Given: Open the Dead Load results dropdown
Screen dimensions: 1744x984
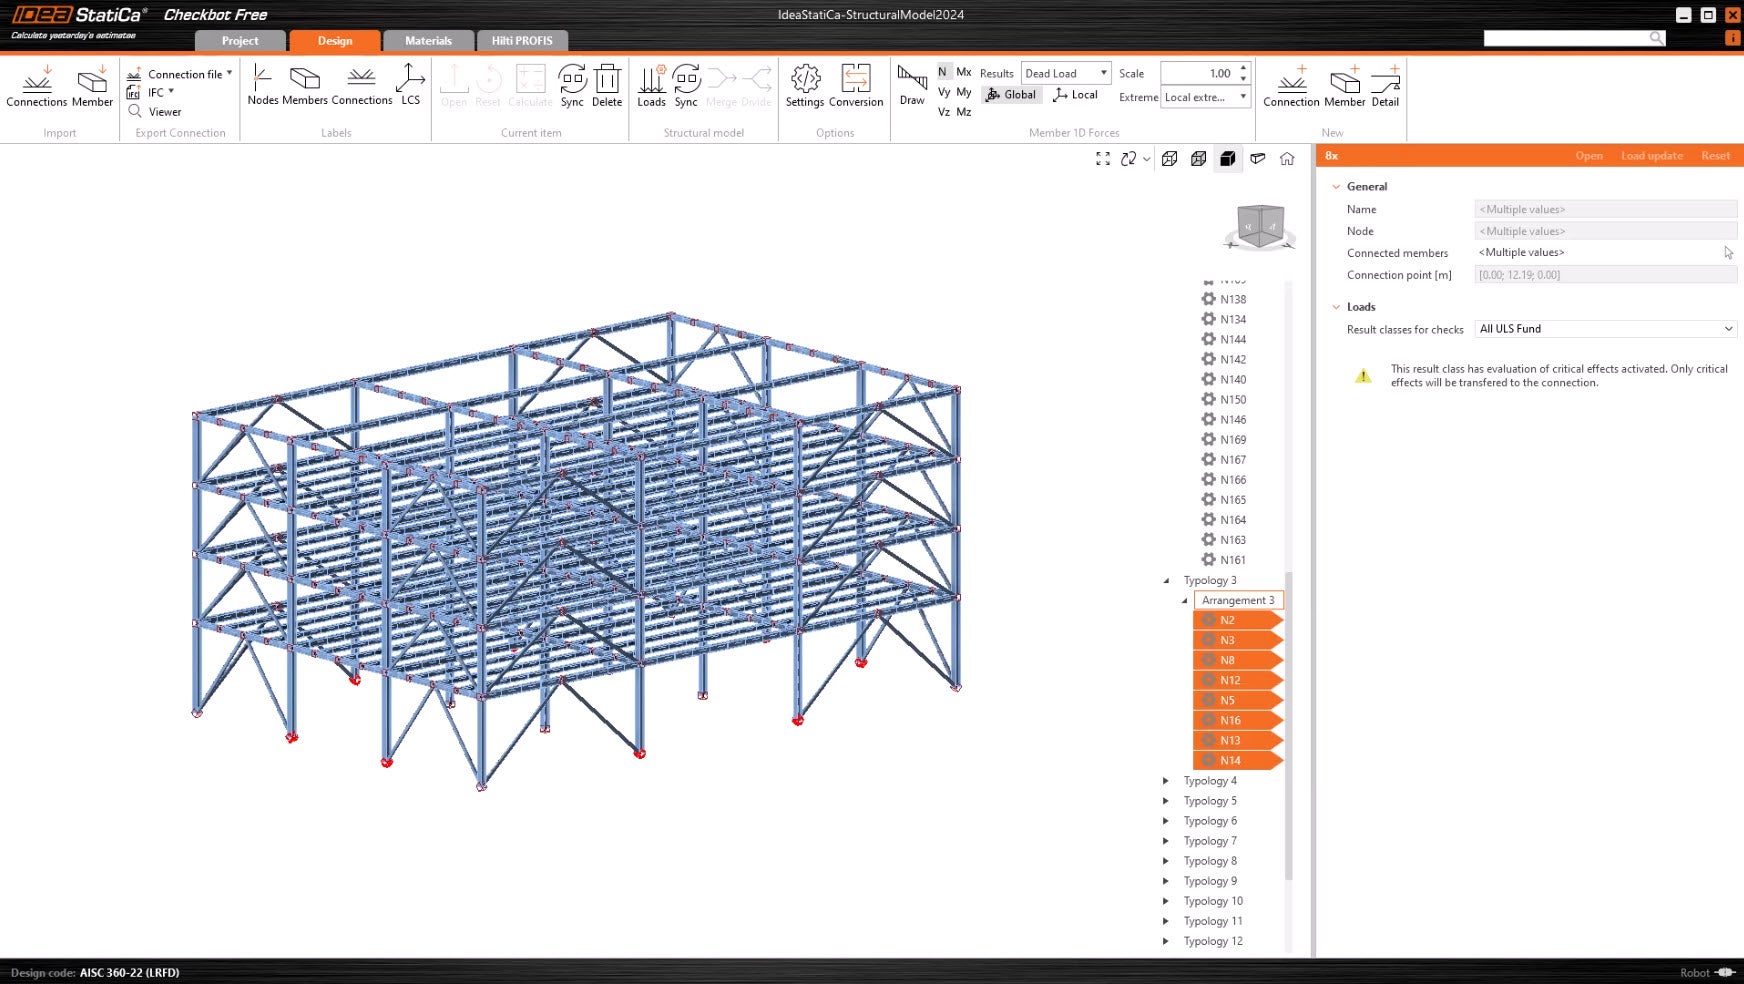Looking at the screenshot, I should click(1066, 73).
